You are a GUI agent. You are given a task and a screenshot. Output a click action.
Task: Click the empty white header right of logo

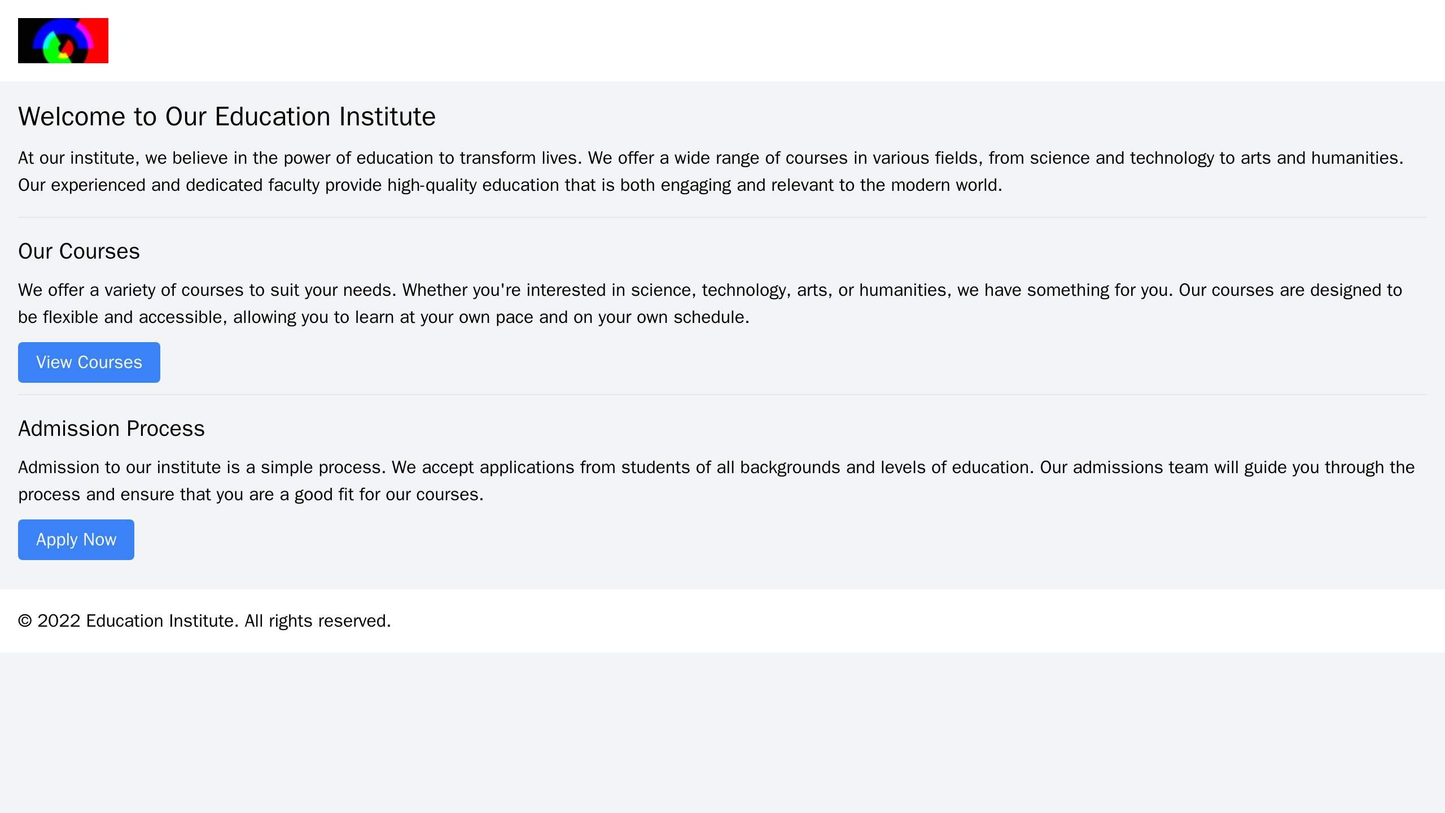[760, 41]
